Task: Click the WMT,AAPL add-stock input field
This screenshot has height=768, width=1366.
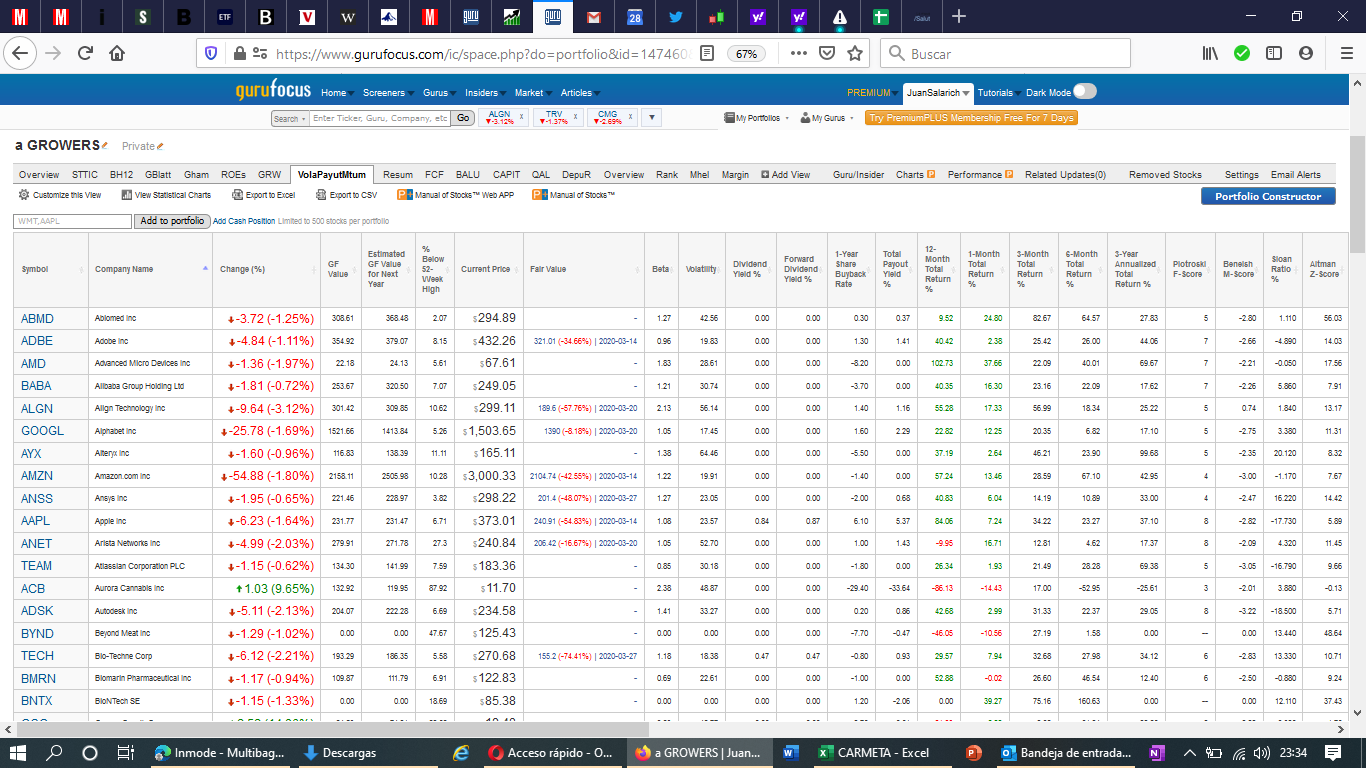Action: tap(73, 221)
